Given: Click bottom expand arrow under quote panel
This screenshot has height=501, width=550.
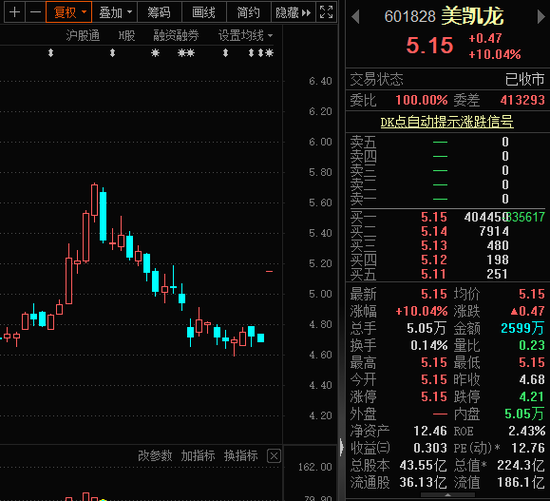Looking at the screenshot, I should tap(448, 495).
